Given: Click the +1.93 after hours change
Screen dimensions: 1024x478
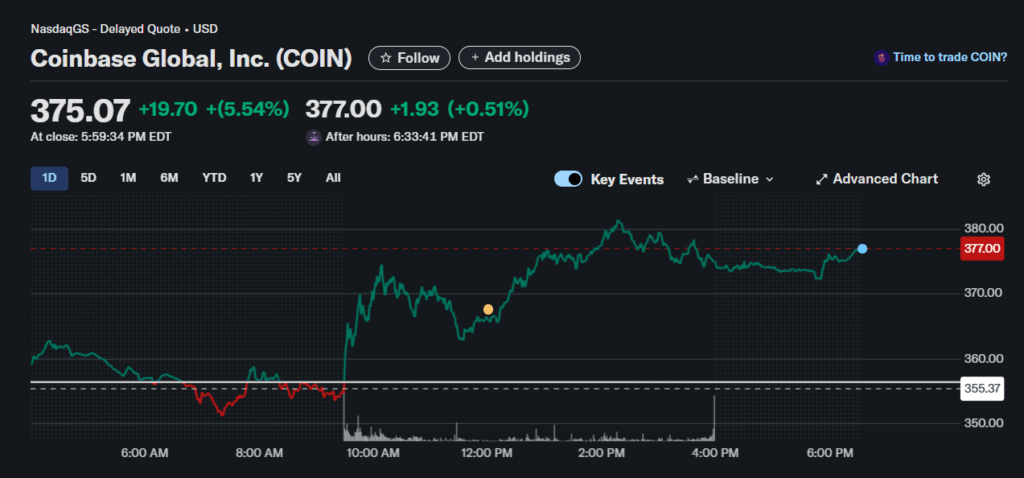Looking at the screenshot, I should coord(414,110).
